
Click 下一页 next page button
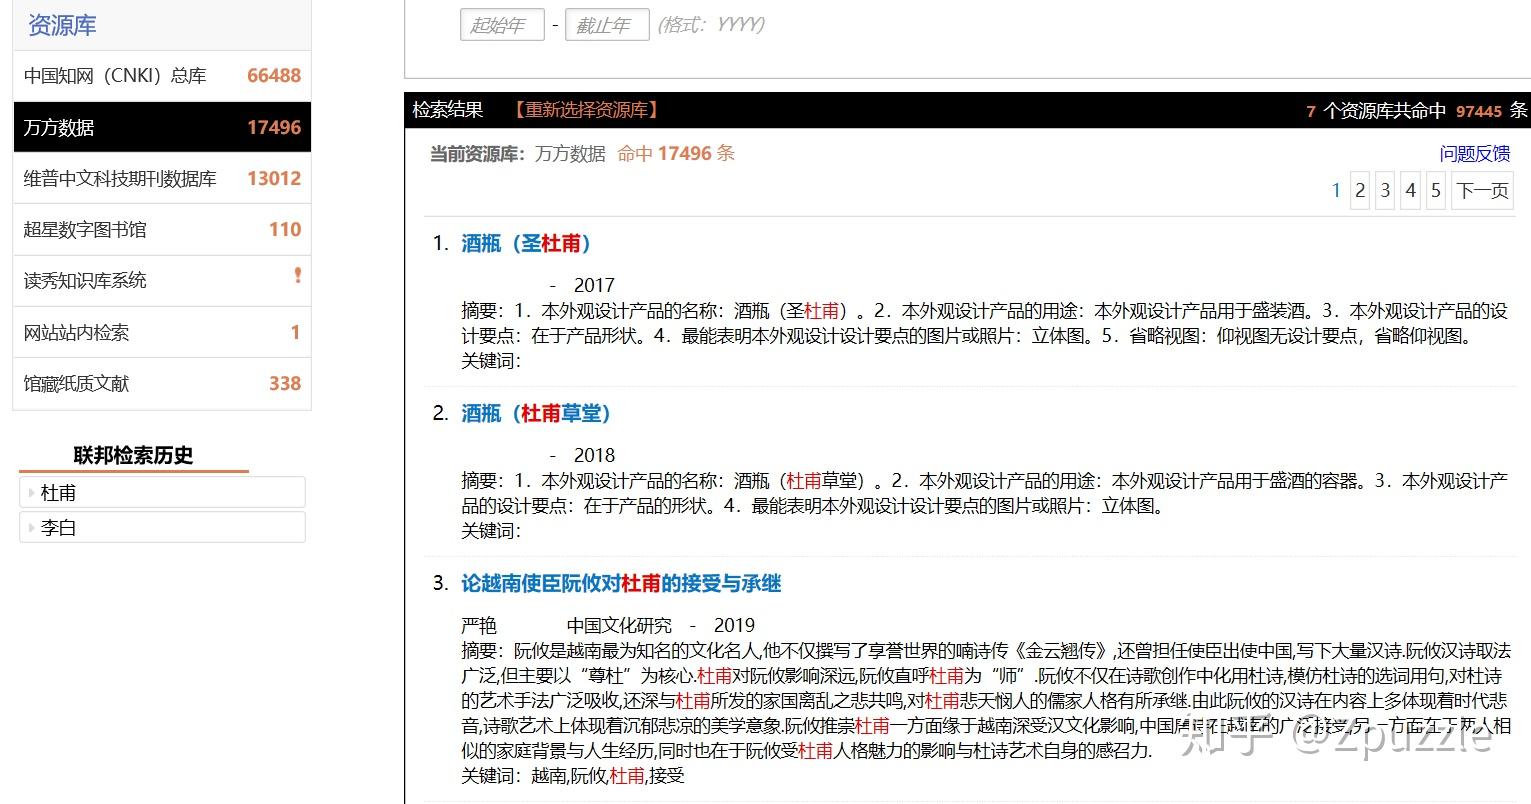(x=1482, y=190)
